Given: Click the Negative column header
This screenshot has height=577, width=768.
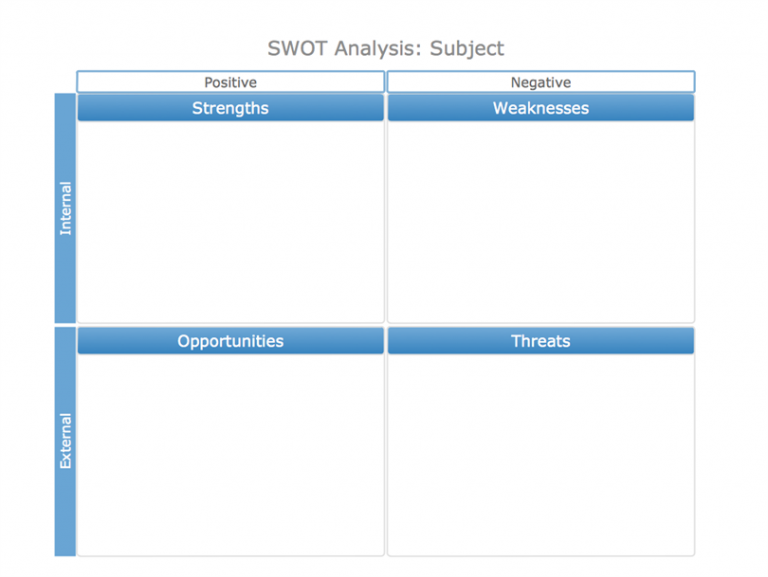Looking at the screenshot, I should (x=541, y=82).
